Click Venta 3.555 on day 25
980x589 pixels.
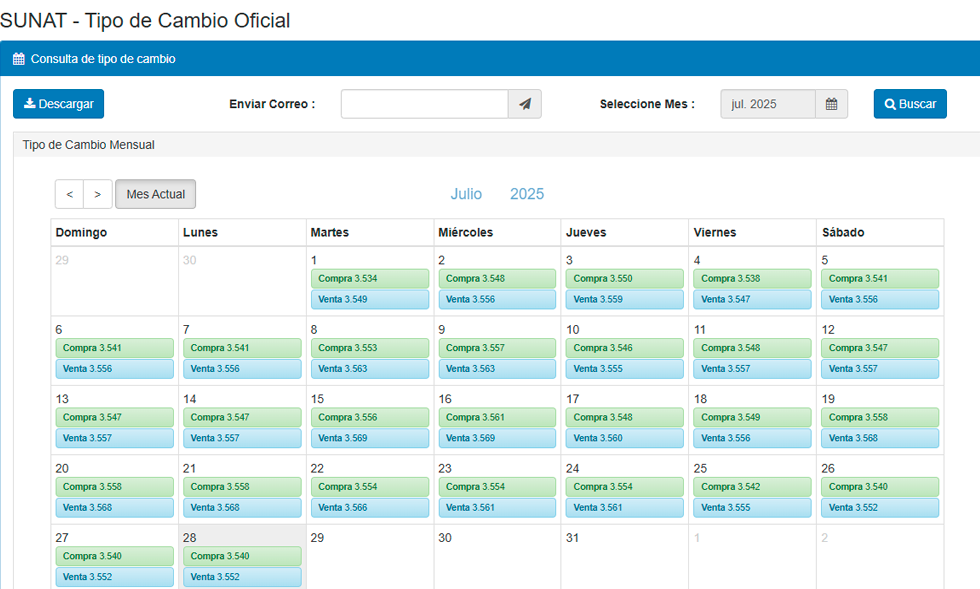[x=752, y=507]
